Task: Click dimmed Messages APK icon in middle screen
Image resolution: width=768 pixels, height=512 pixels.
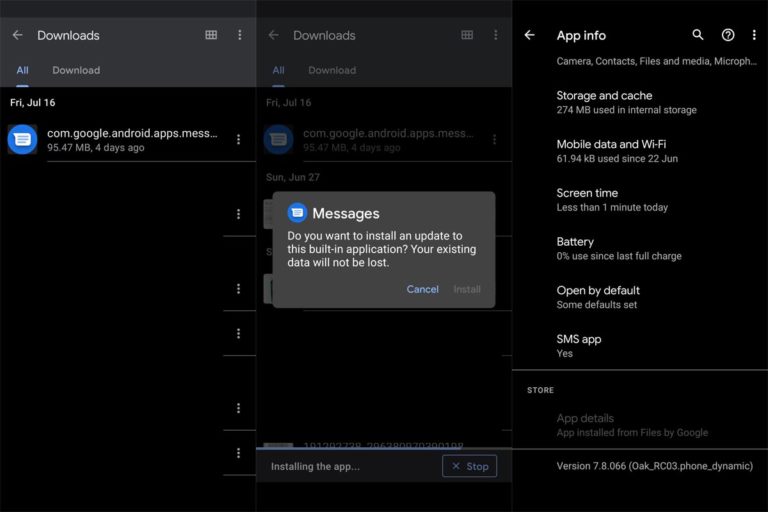Action: [278, 140]
